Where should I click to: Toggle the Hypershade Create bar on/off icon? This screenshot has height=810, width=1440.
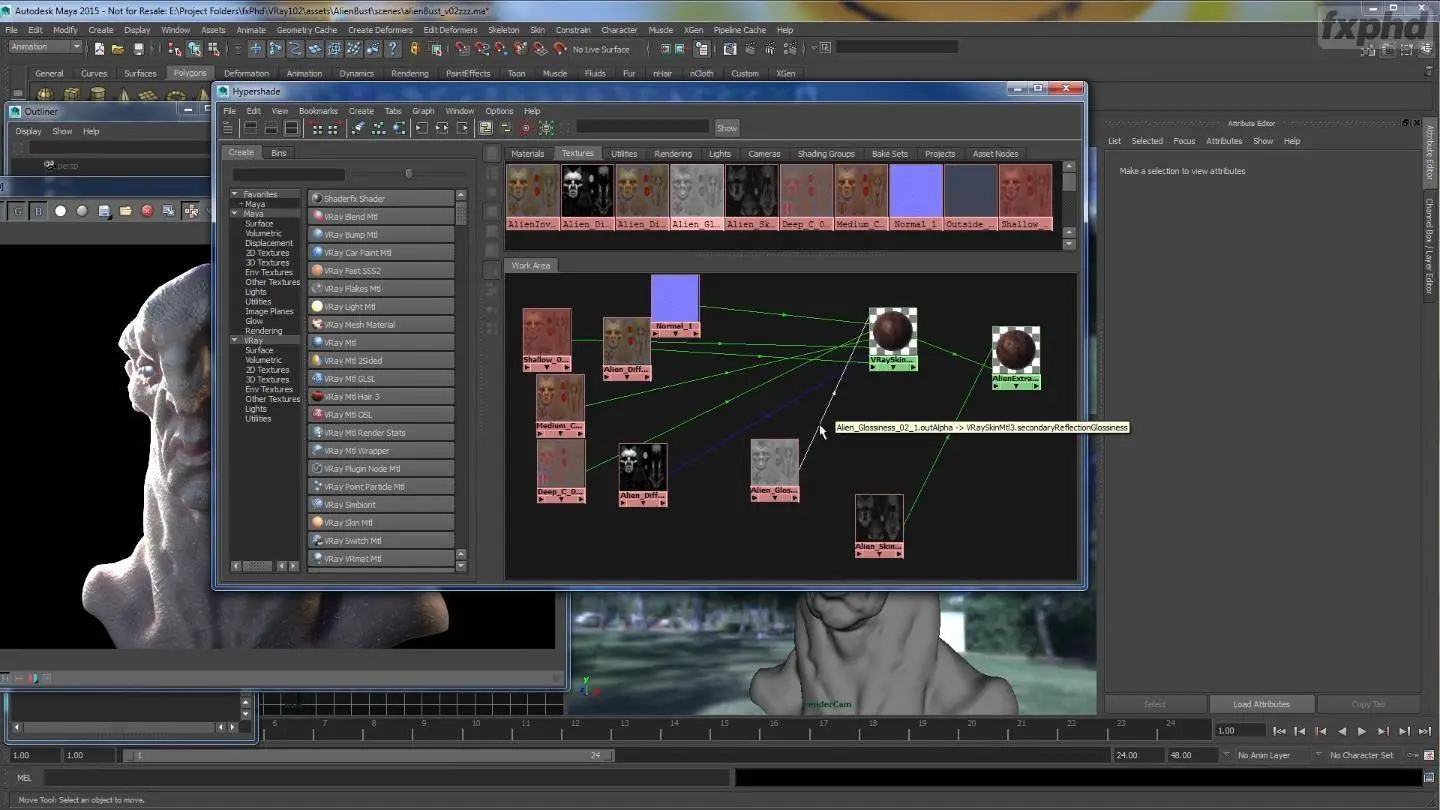tap(228, 128)
